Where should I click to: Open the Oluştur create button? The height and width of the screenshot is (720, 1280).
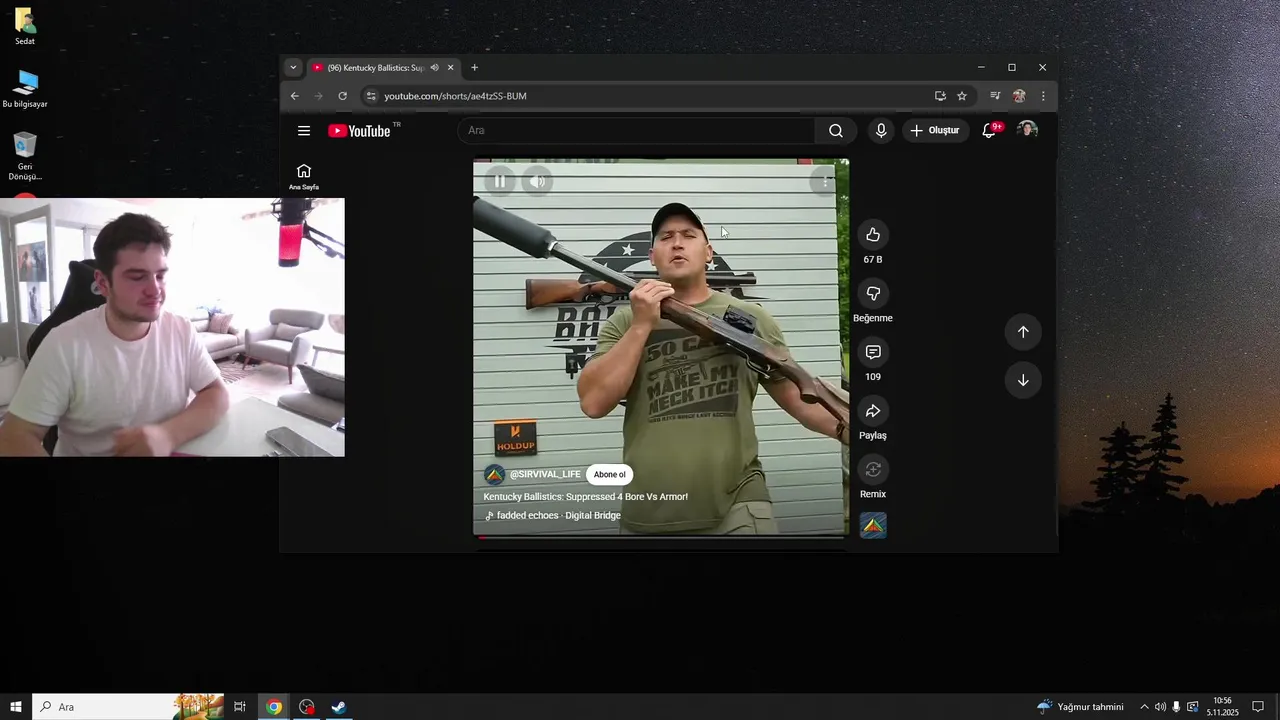(x=935, y=130)
